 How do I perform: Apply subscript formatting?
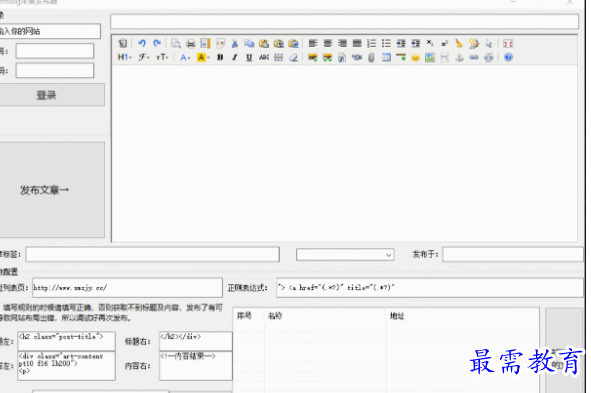click(430, 43)
